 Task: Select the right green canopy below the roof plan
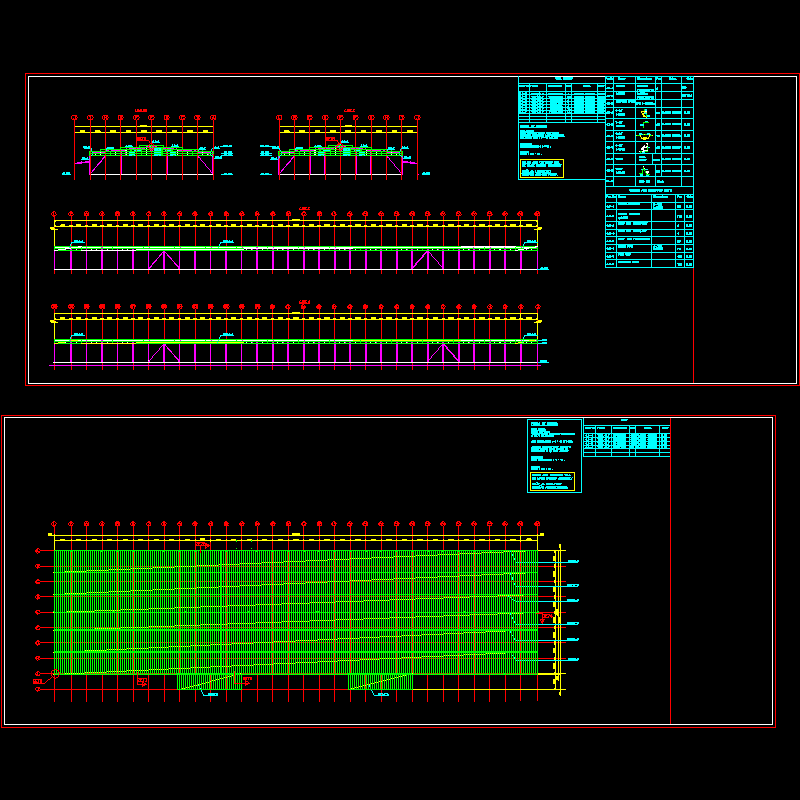tap(381, 682)
